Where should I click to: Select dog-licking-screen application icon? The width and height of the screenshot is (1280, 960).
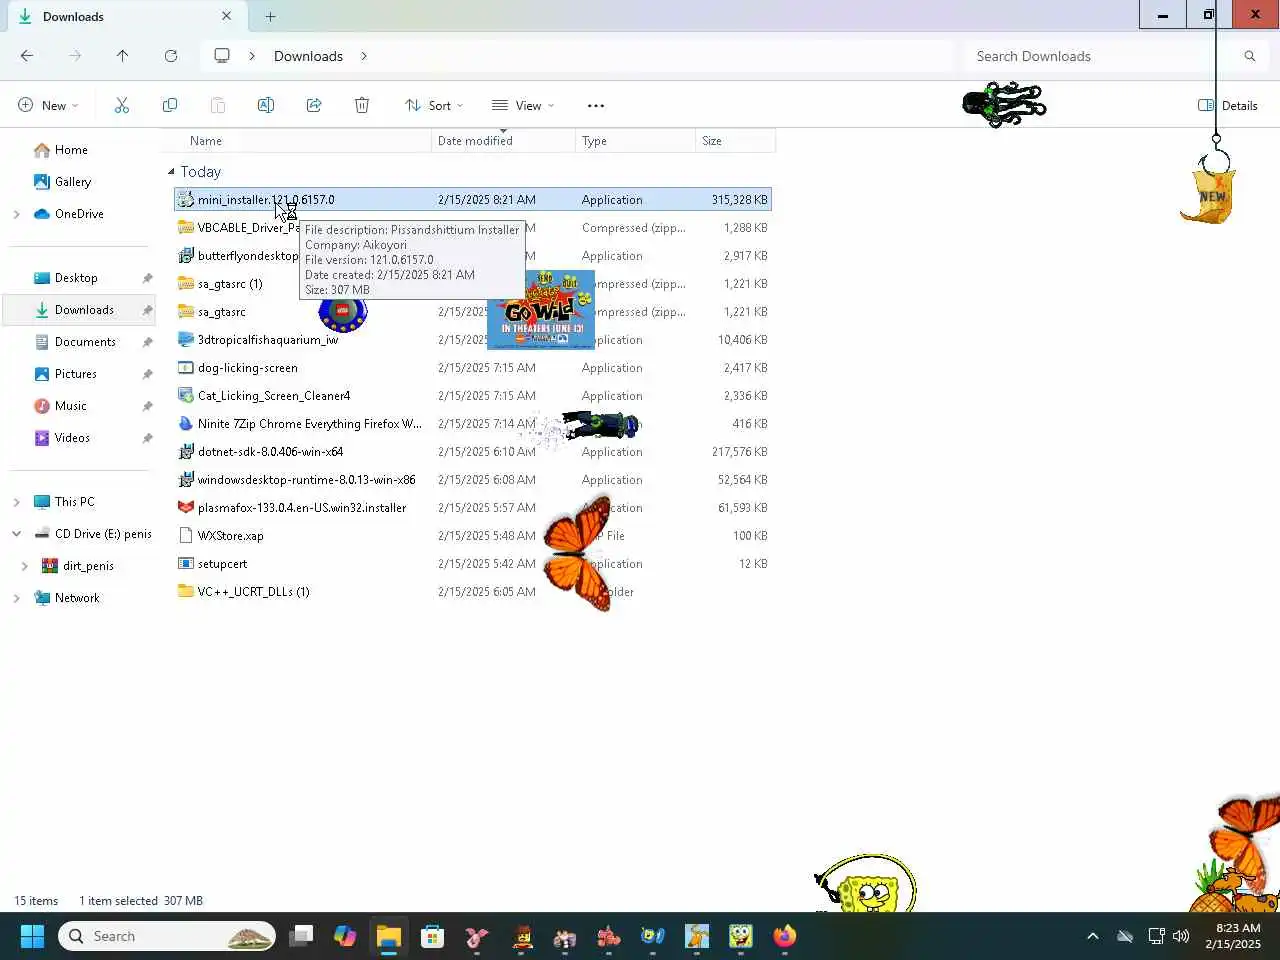(185, 368)
